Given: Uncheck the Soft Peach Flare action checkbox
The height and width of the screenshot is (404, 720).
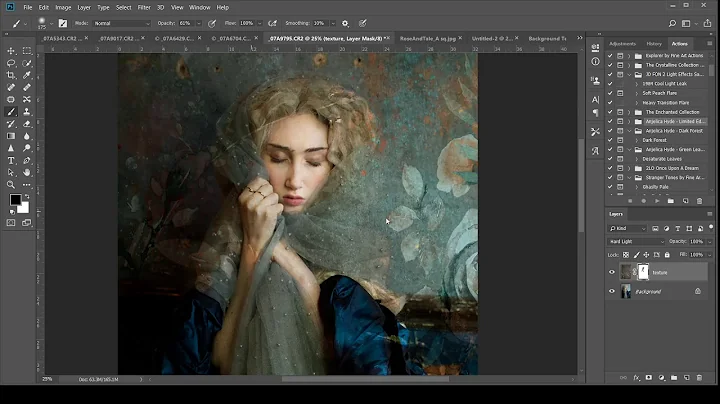Looking at the screenshot, I should click(611, 93).
